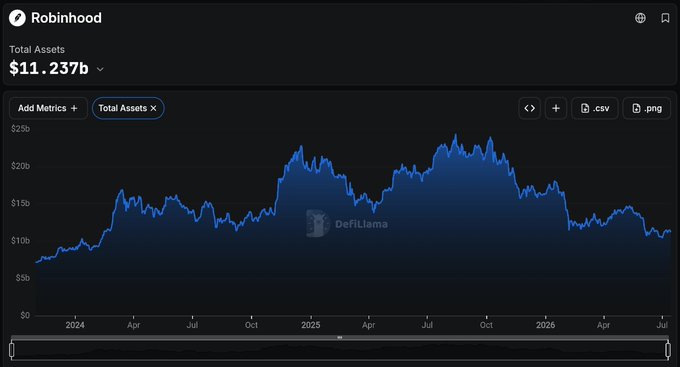The height and width of the screenshot is (367, 680).
Task: Click the plus icon next to embed
Action: tap(556, 108)
